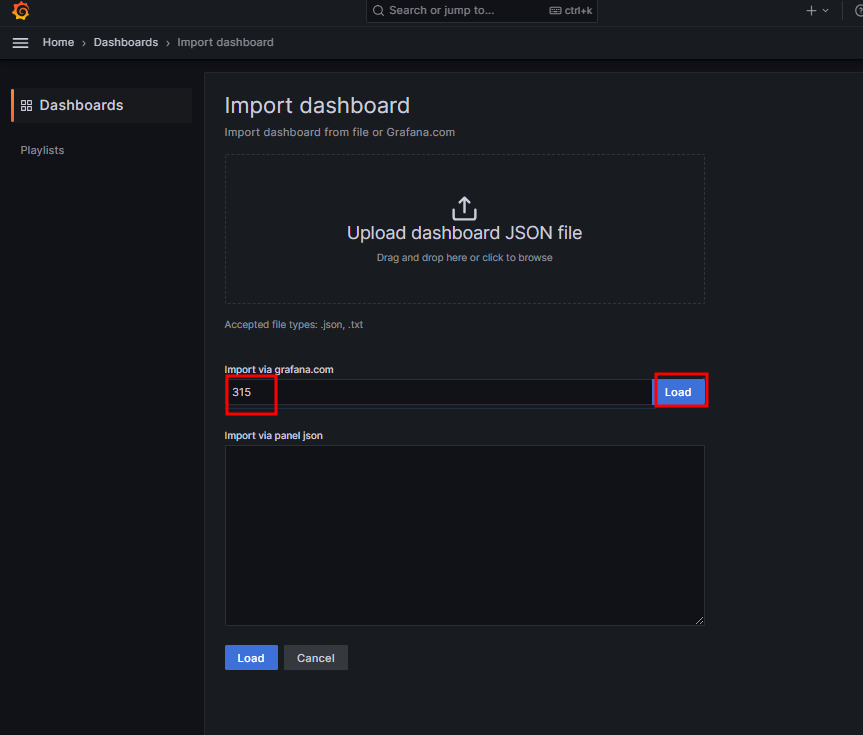Click the ctrl+k keyboard shortcut icon
The height and width of the screenshot is (735, 863).
tap(555, 10)
